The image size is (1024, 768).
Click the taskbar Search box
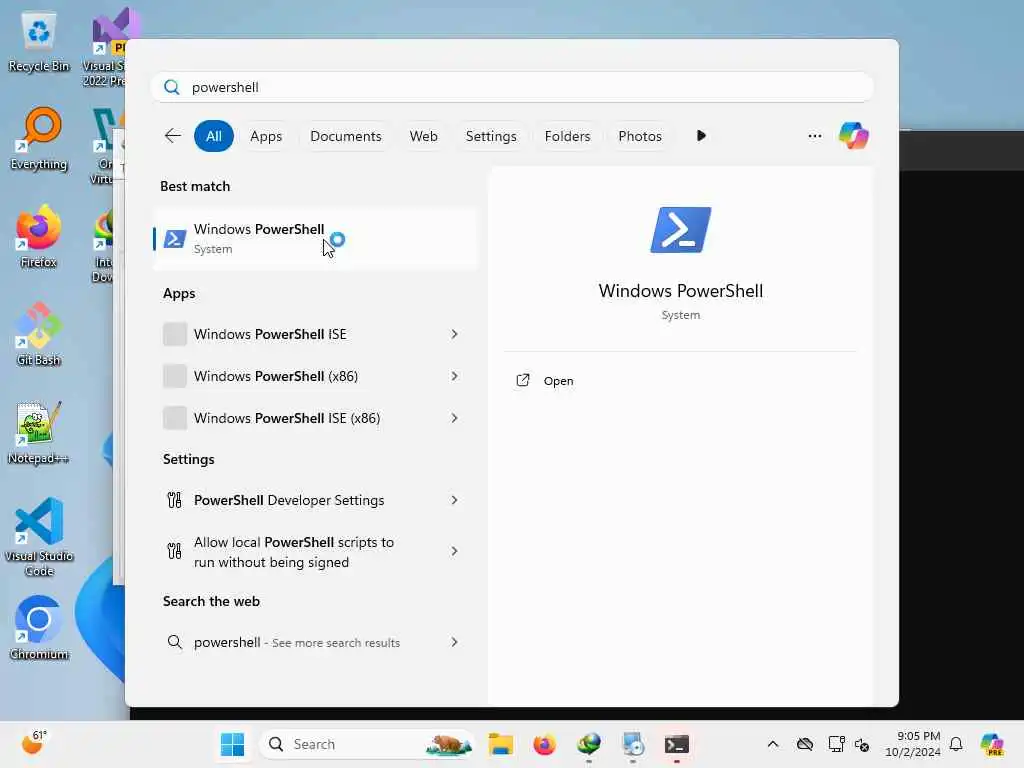click(x=368, y=744)
